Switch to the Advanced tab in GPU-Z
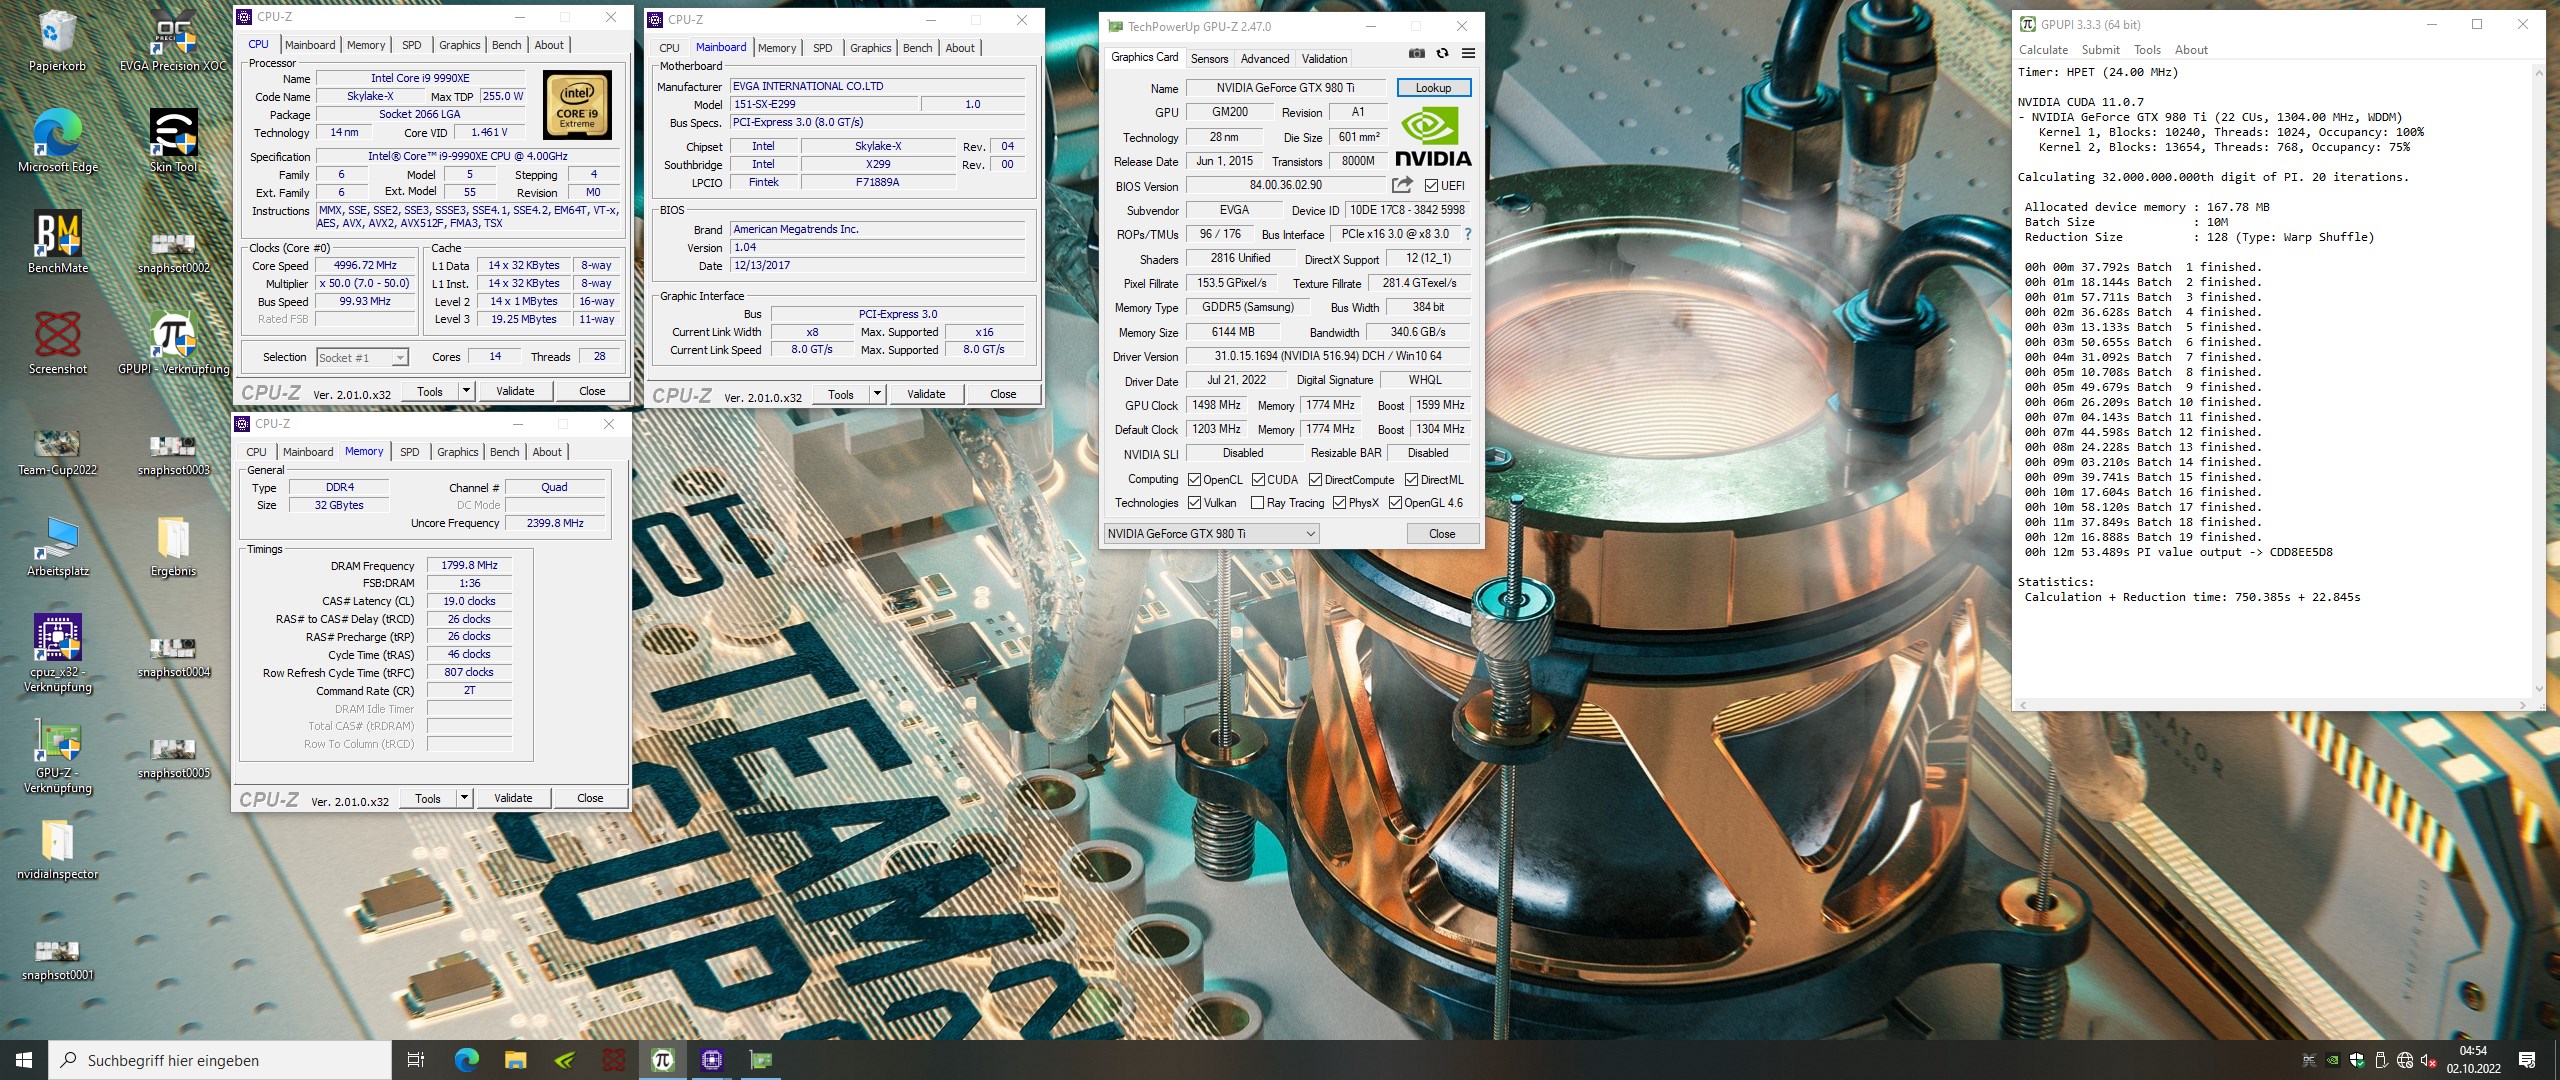The height and width of the screenshot is (1080, 2560). tap(1265, 59)
